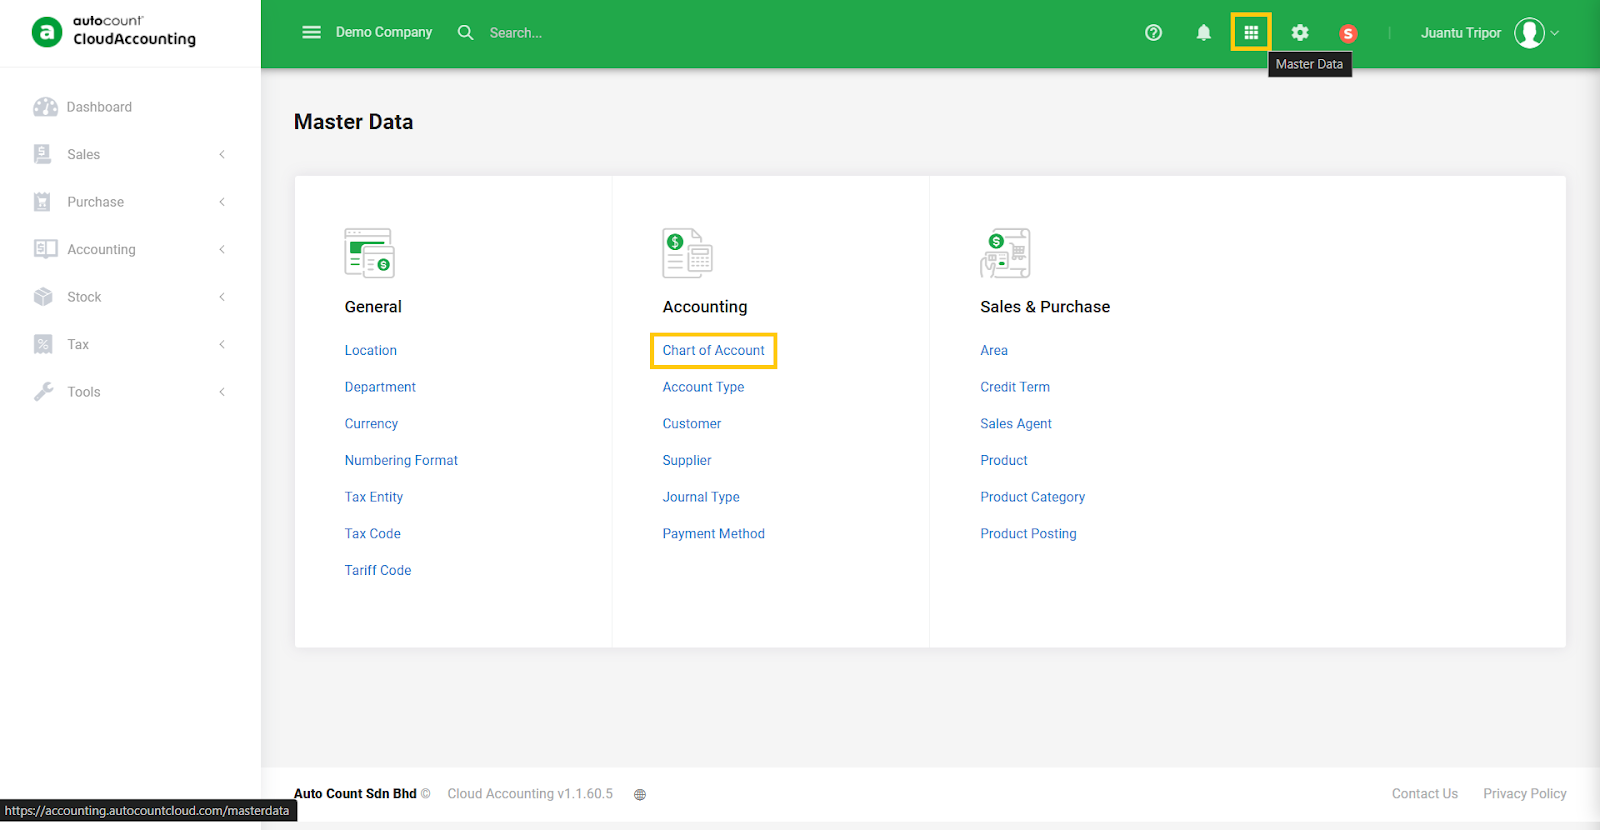The image size is (1600, 830).
Task: Click the Privacy Policy footer link
Action: [x=1525, y=794]
